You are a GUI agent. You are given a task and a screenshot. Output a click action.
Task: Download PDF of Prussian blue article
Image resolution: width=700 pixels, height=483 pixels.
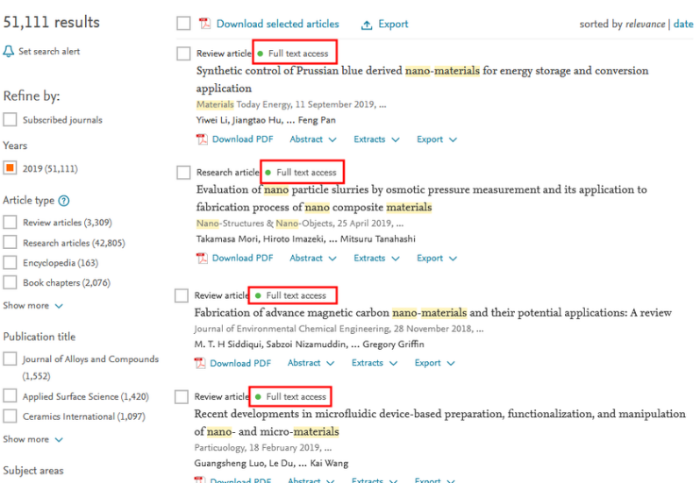[242, 139]
